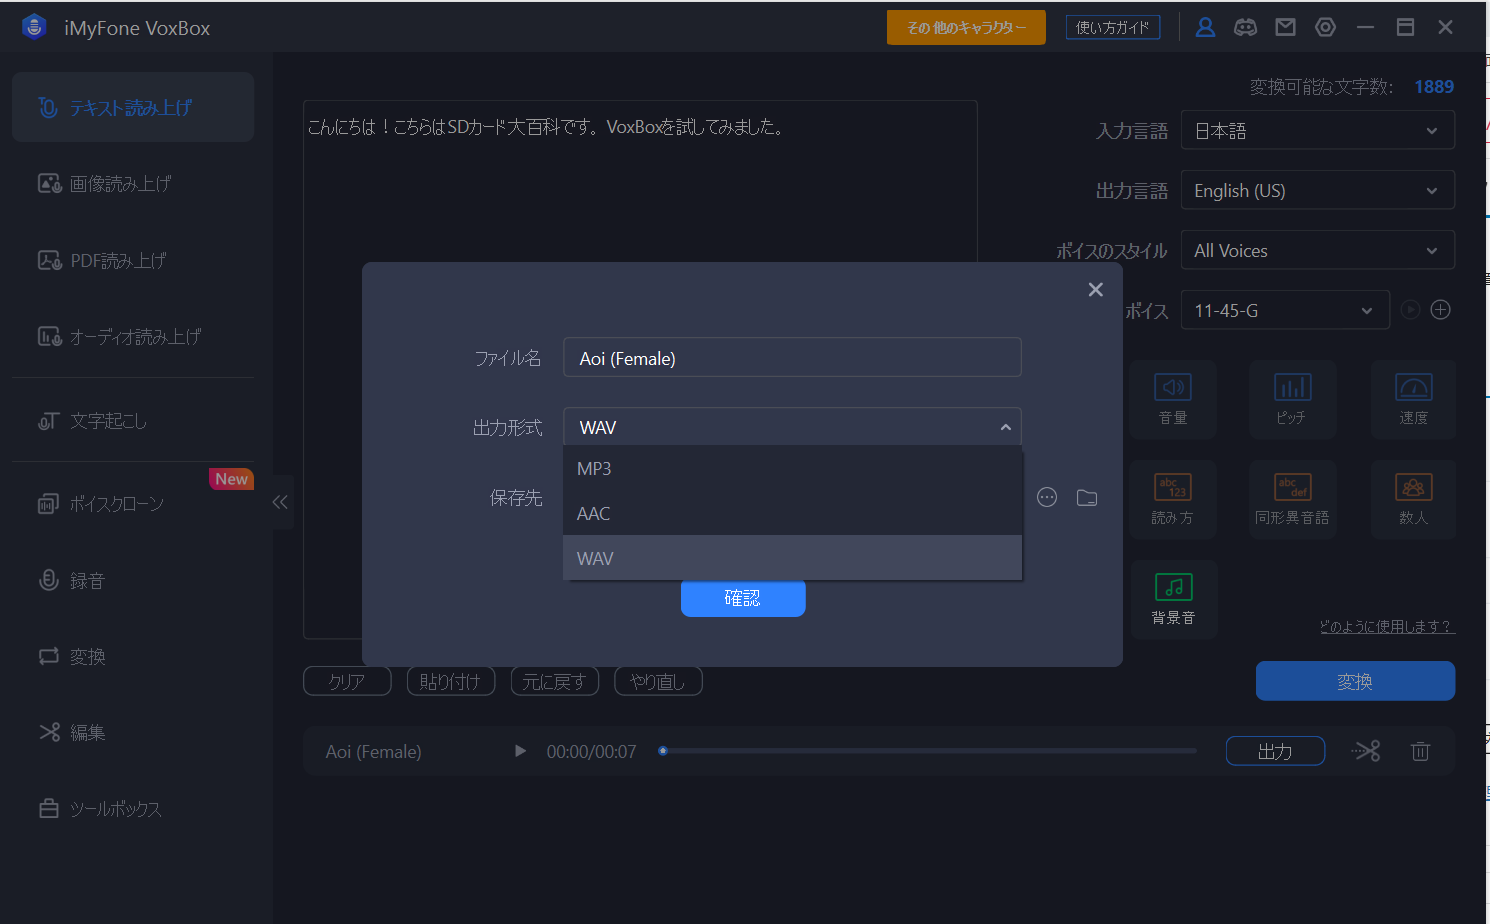This screenshot has height=924, width=1490.
Task: Expand the 入力言語 日本語 dropdown
Action: (x=1317, y=131)
